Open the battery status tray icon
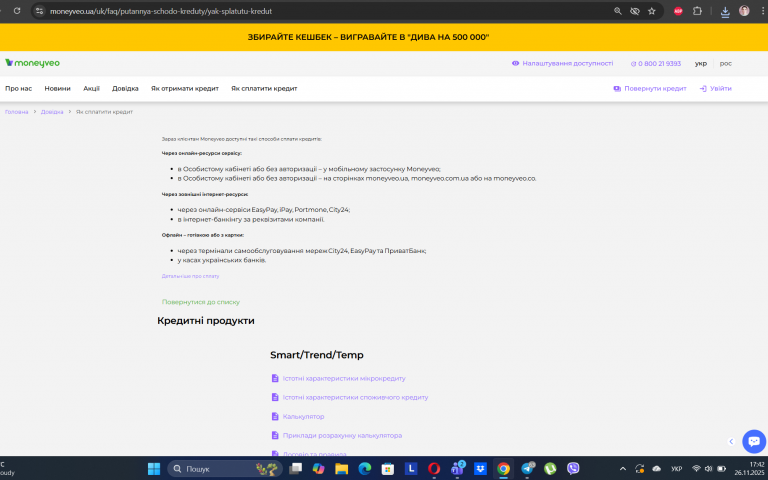 click(x=721, y=469)
